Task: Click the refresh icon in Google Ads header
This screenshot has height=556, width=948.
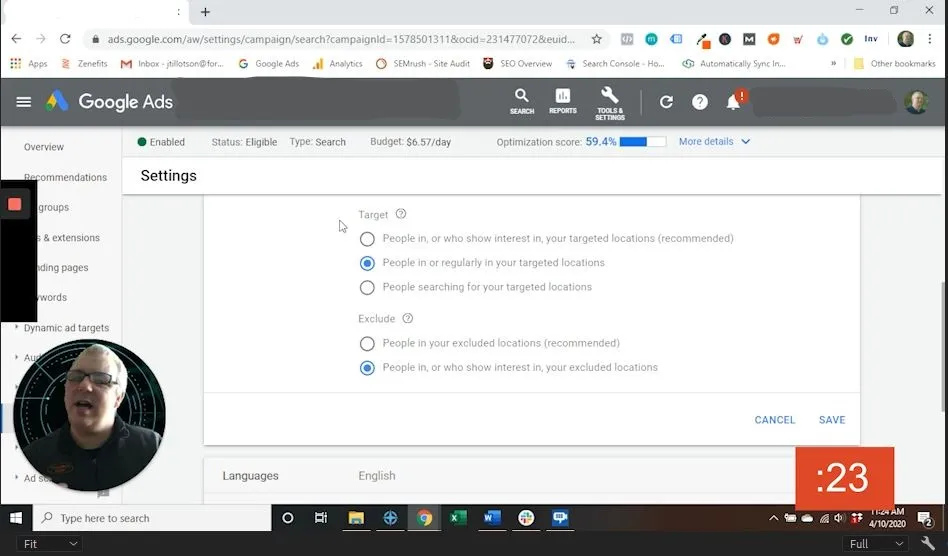Action: 666,102
